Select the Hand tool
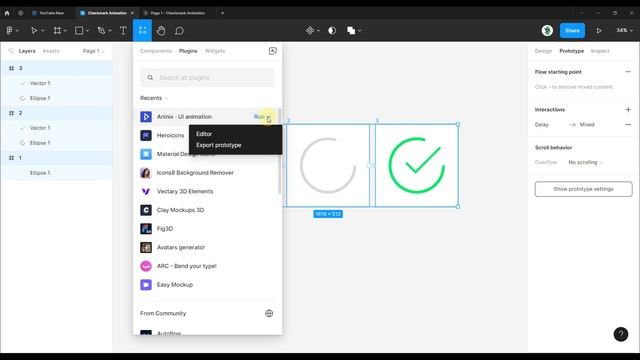Image resolution: width=640 pixels, height=360 pixels. pos(161,31)
